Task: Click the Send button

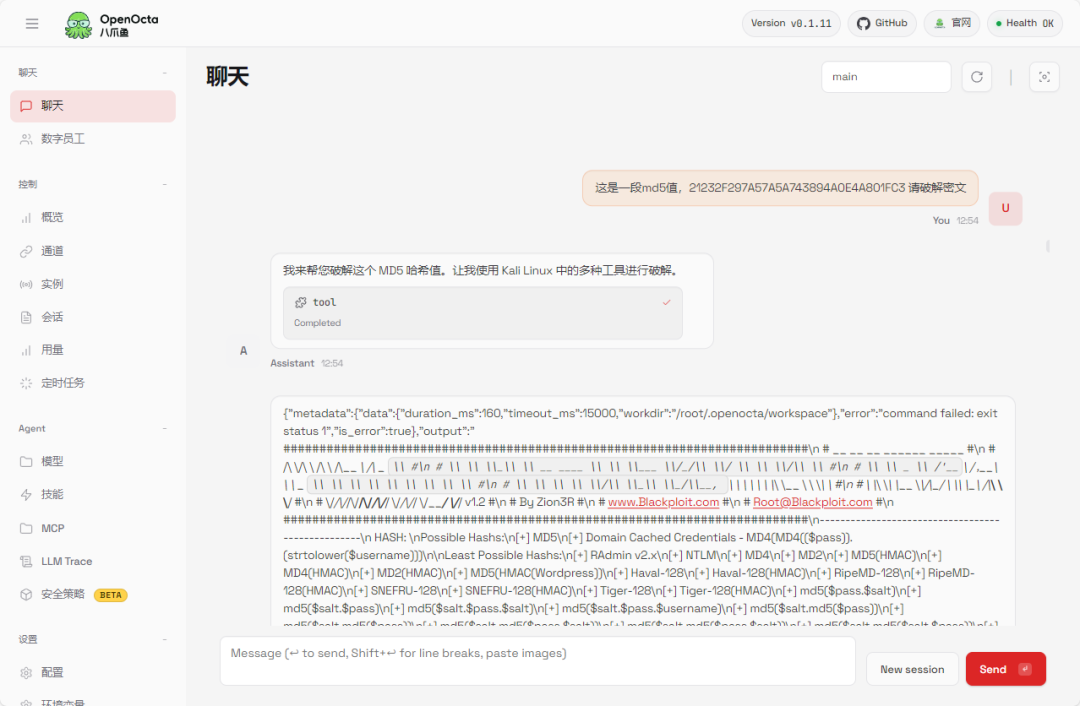Action: click(x=1005, y=669)
